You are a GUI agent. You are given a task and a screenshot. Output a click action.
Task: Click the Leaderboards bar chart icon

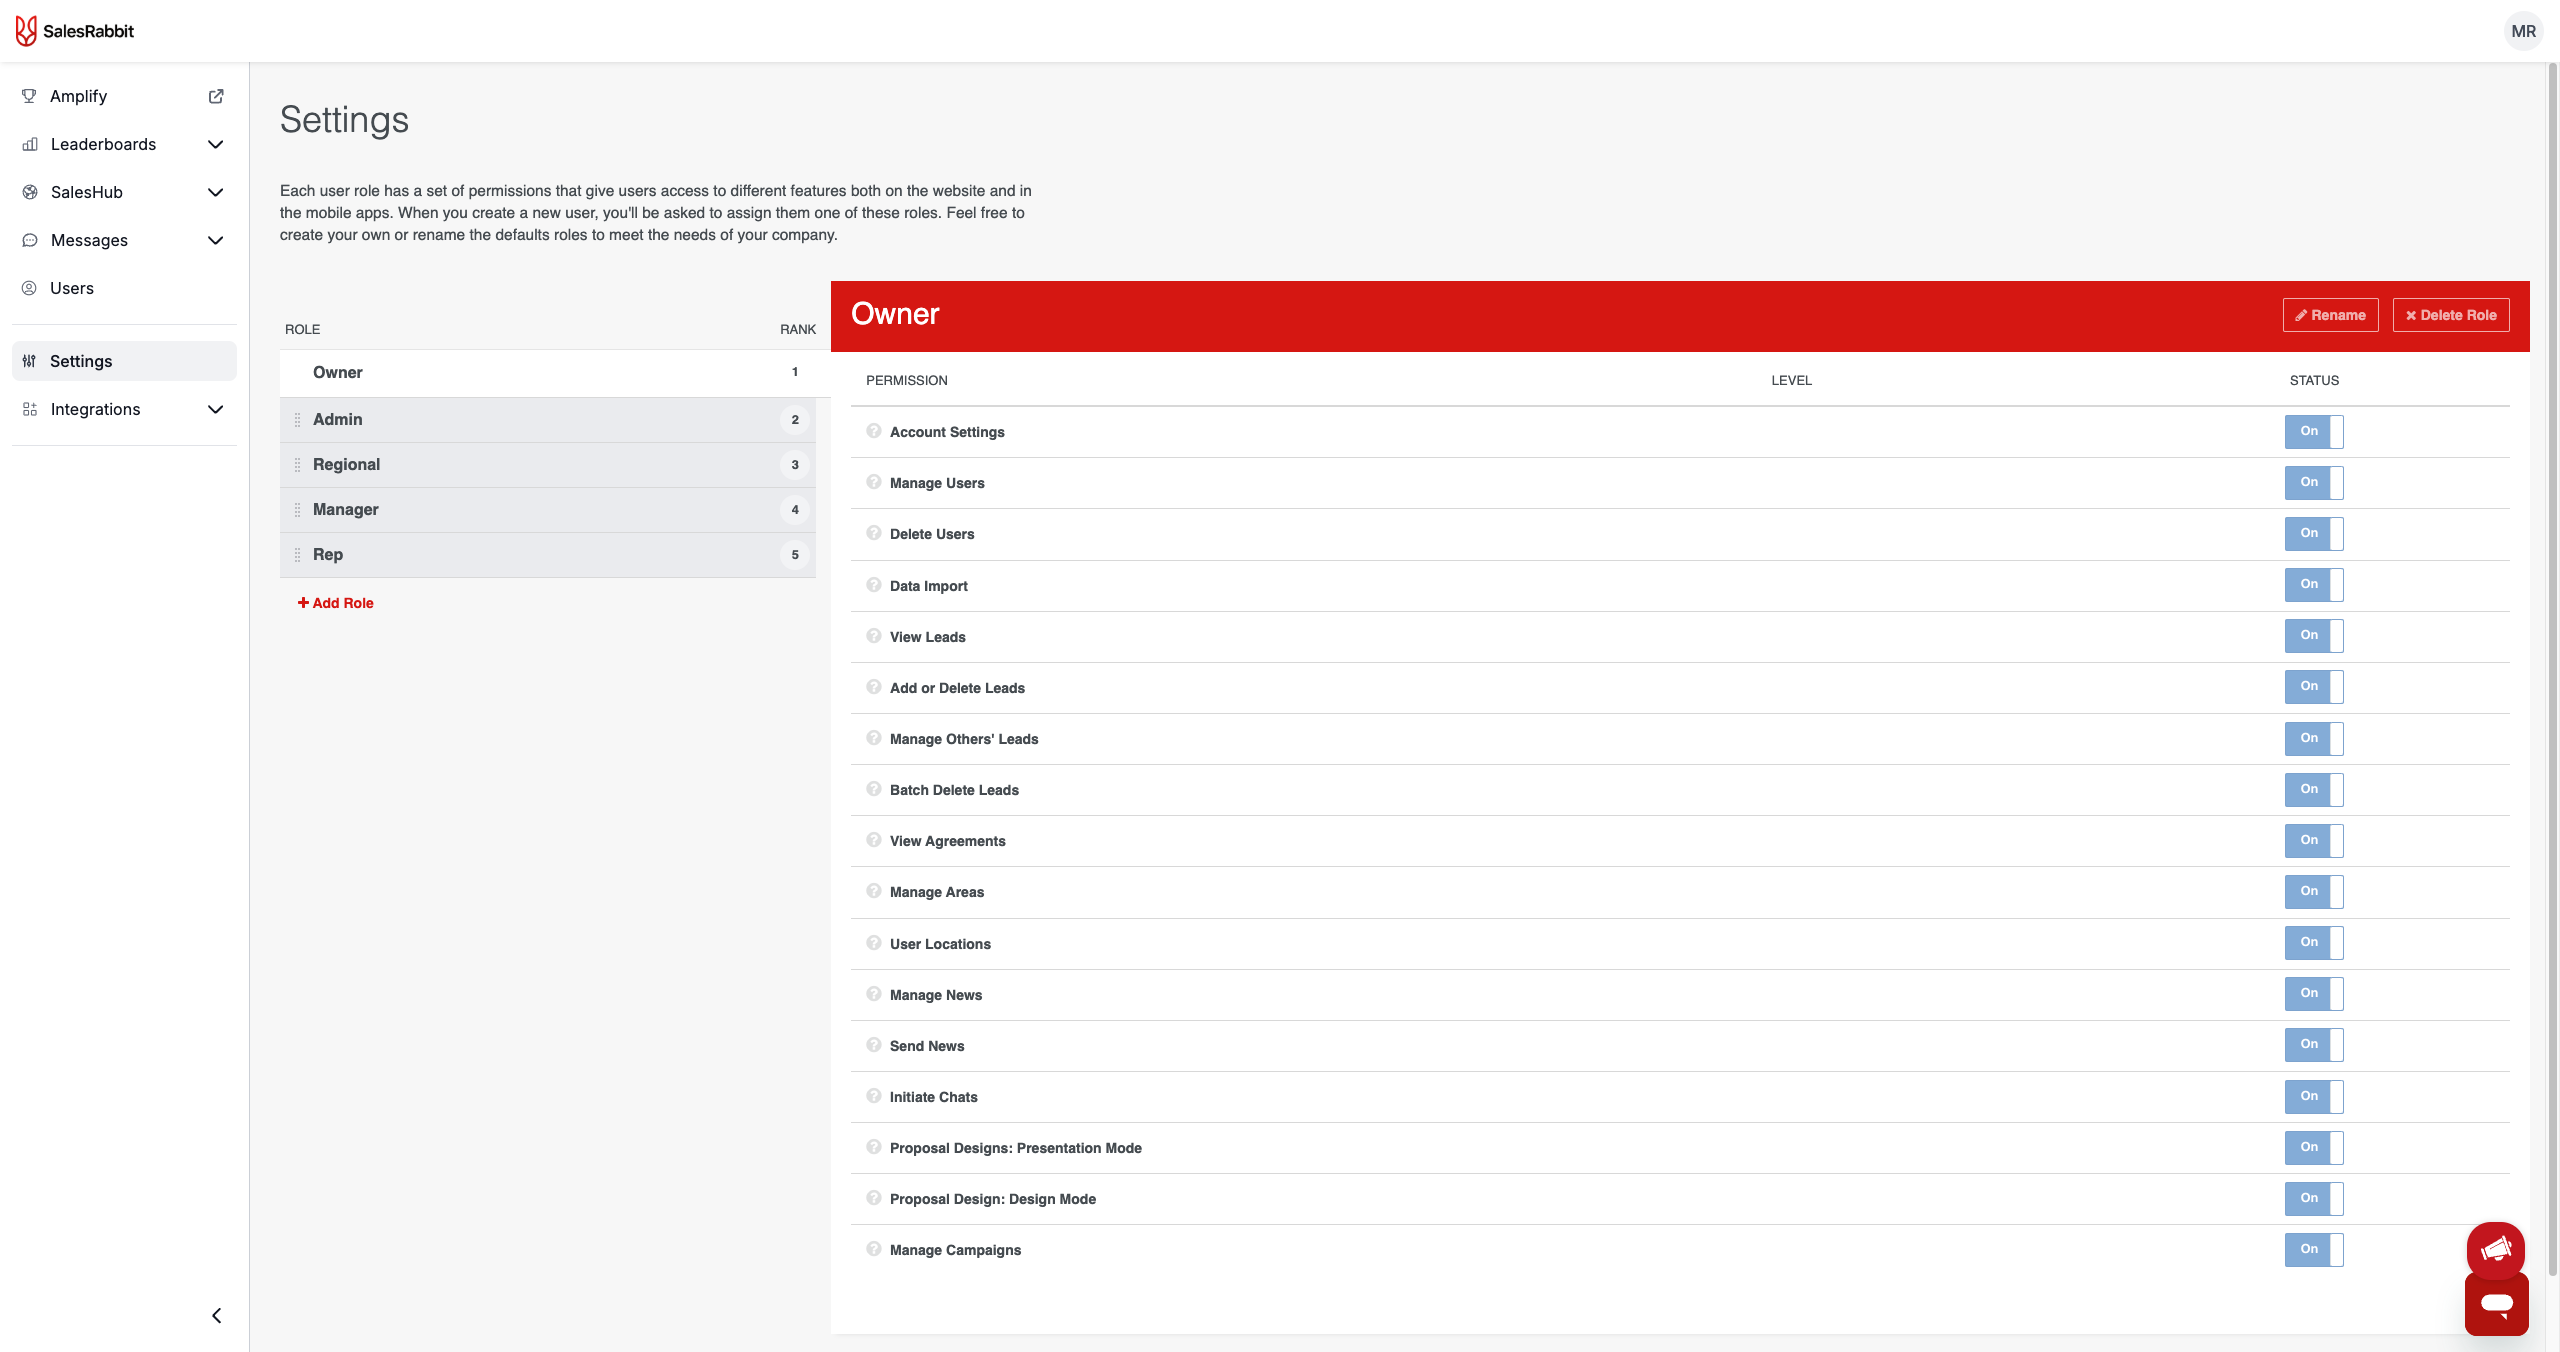pyautogui.click(x=30, y=144)
